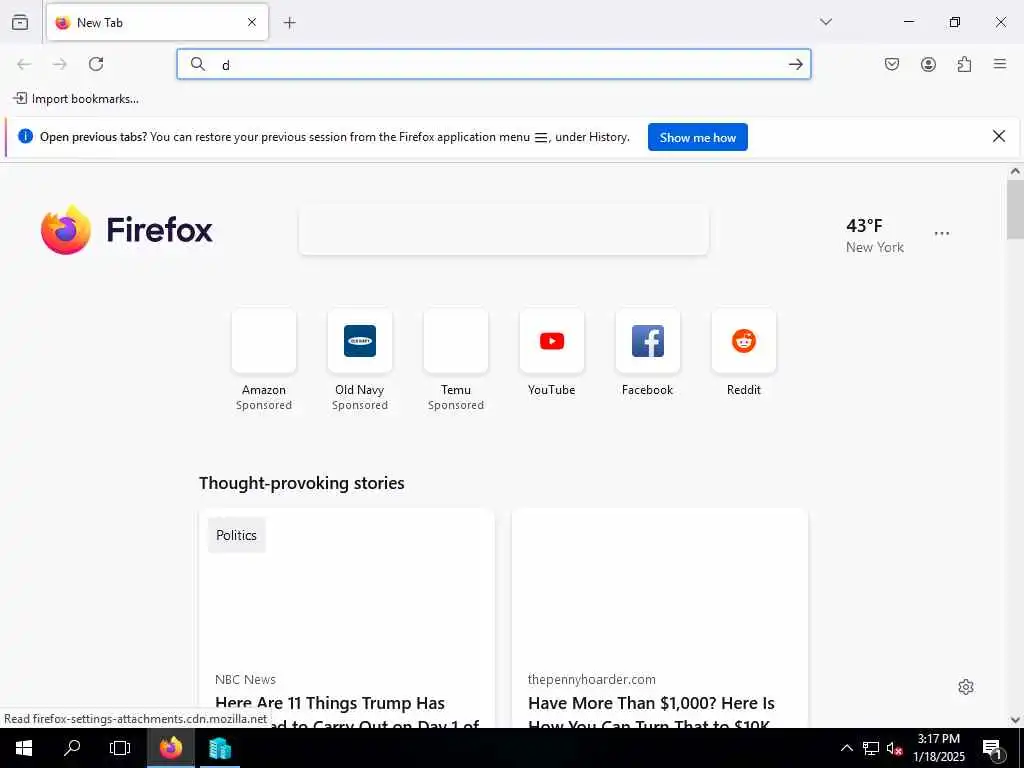Image resolution: width=1024 pixels, height=768 pixels.
Task: Open the Facebook shortcut
Action: [x=648, y=353]
